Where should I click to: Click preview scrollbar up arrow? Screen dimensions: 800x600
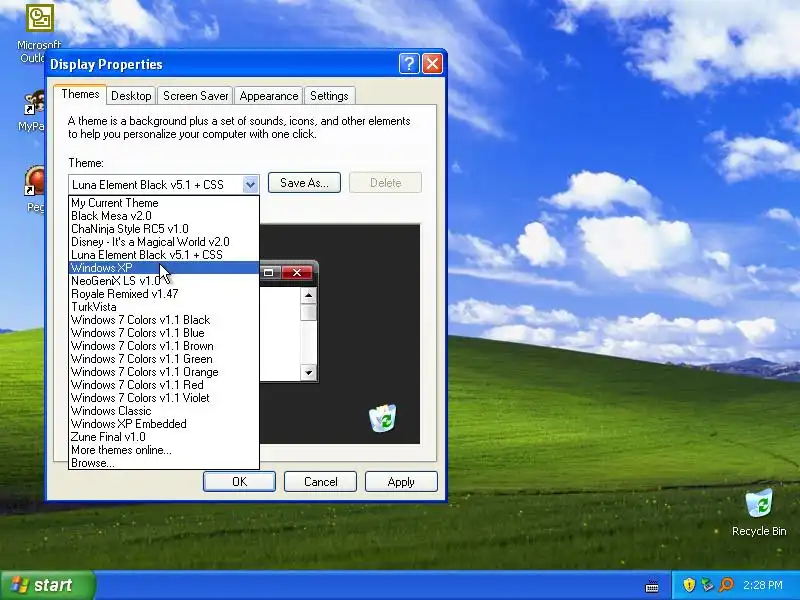tap(308, 296)
